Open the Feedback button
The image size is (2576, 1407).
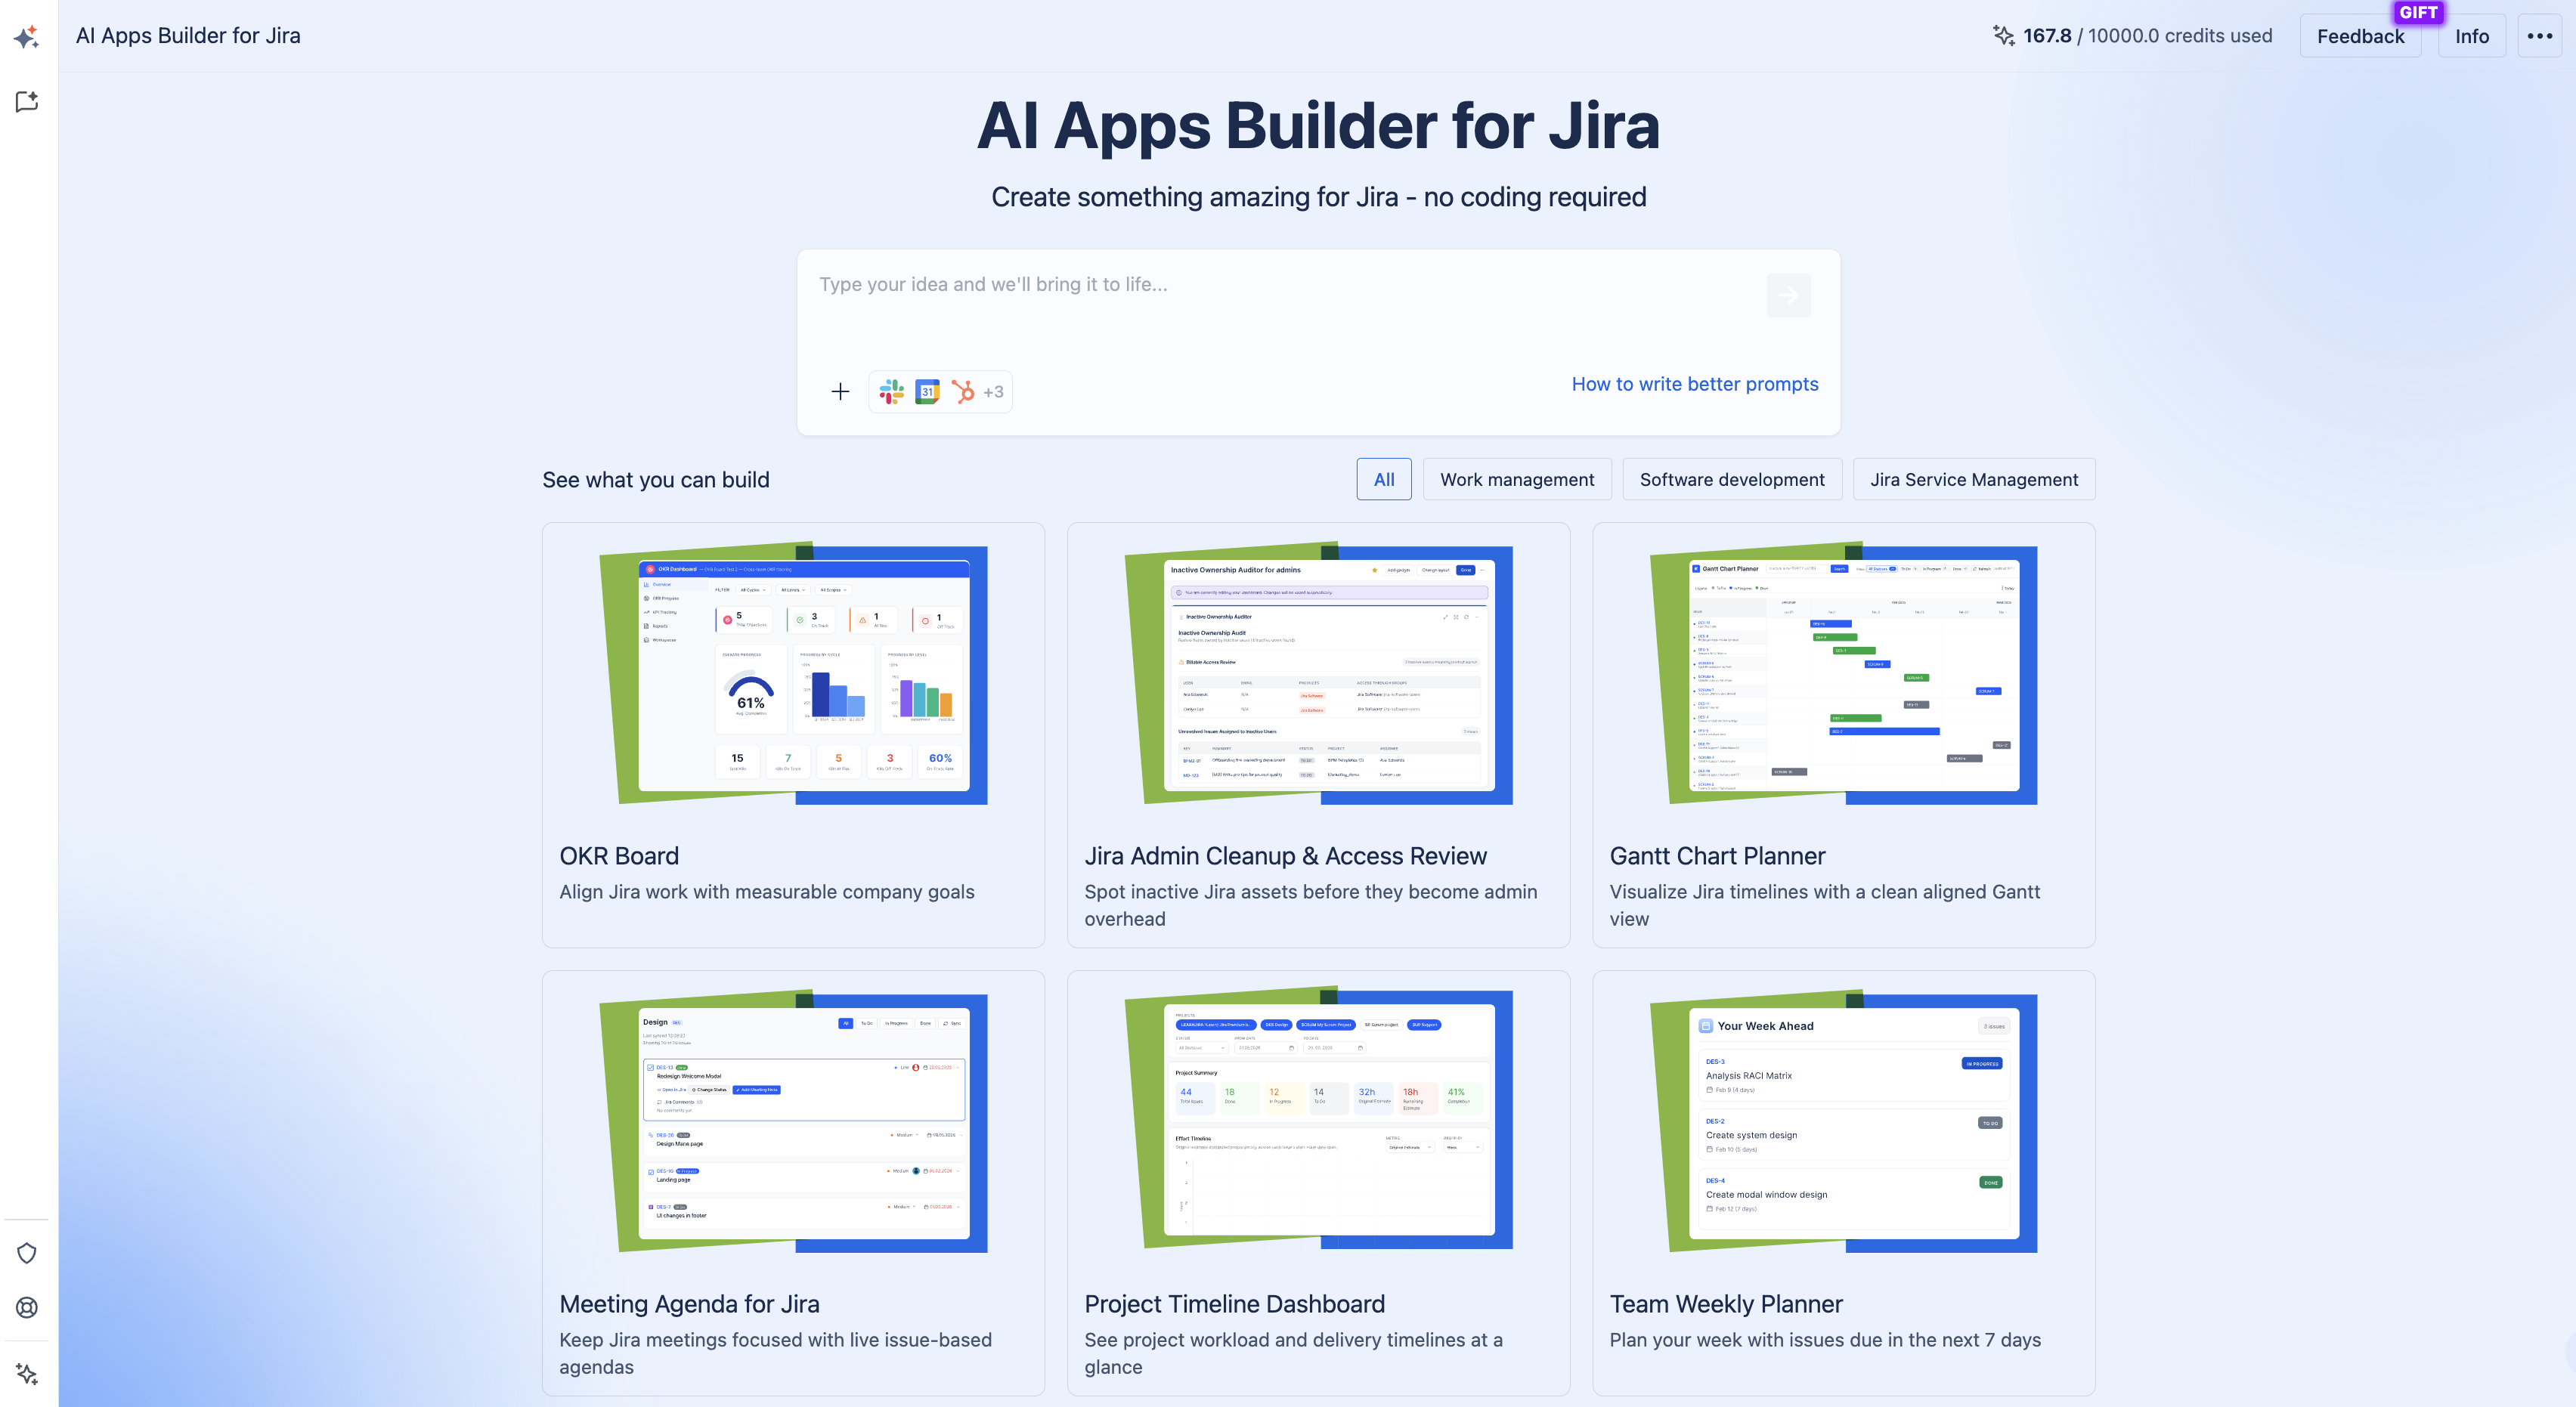click(x=2360, y=36)
